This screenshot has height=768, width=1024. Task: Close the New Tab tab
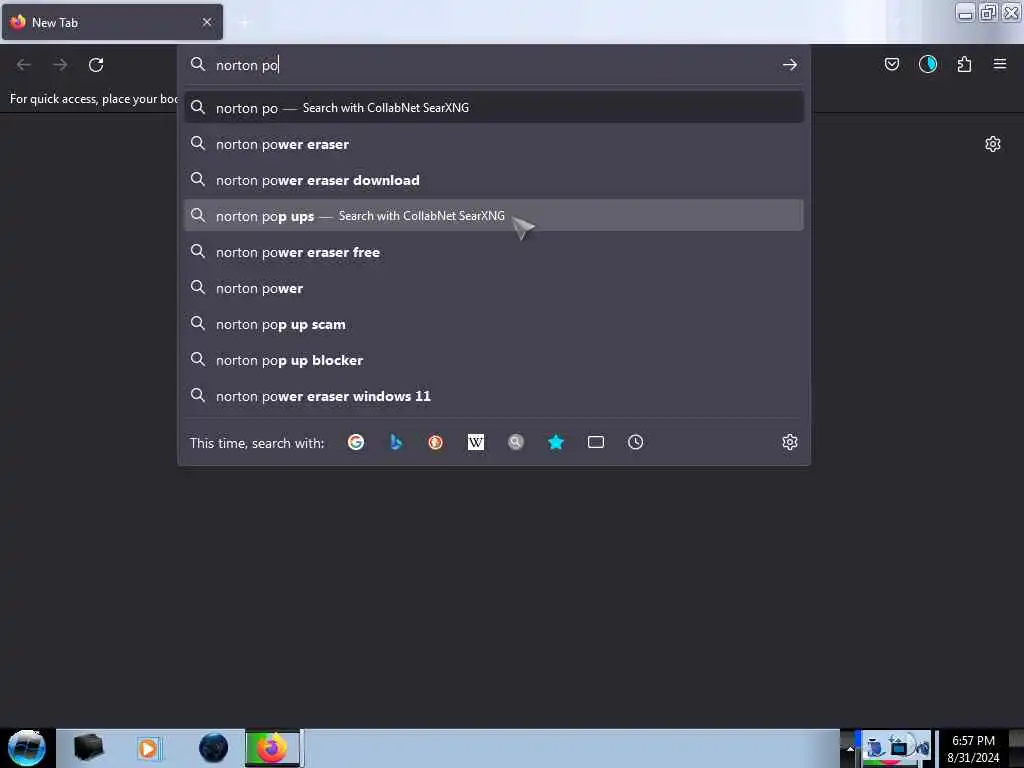207,22
